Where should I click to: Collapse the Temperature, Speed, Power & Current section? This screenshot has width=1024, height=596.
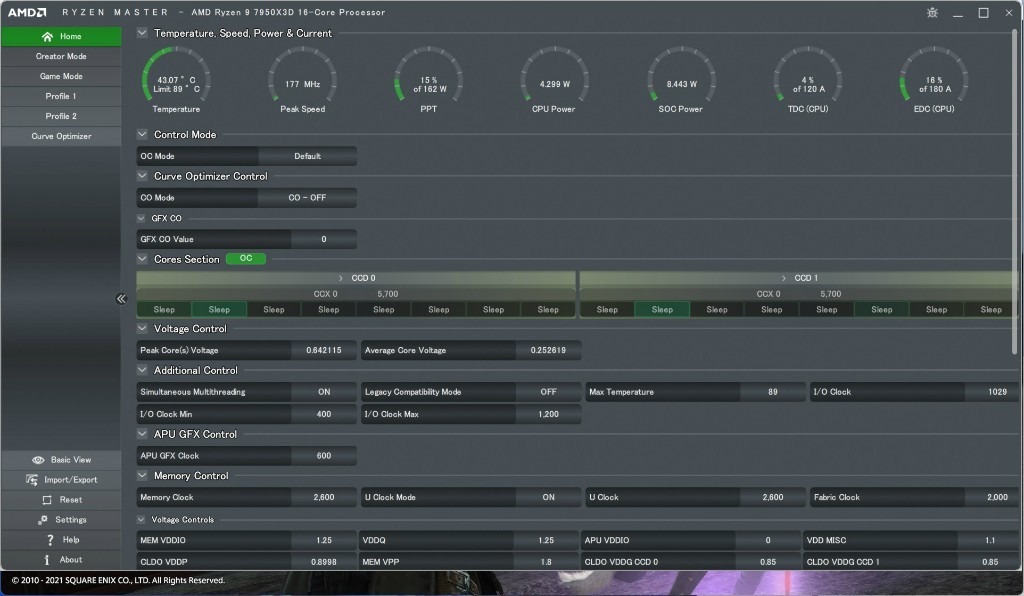[x=142, y=33]
